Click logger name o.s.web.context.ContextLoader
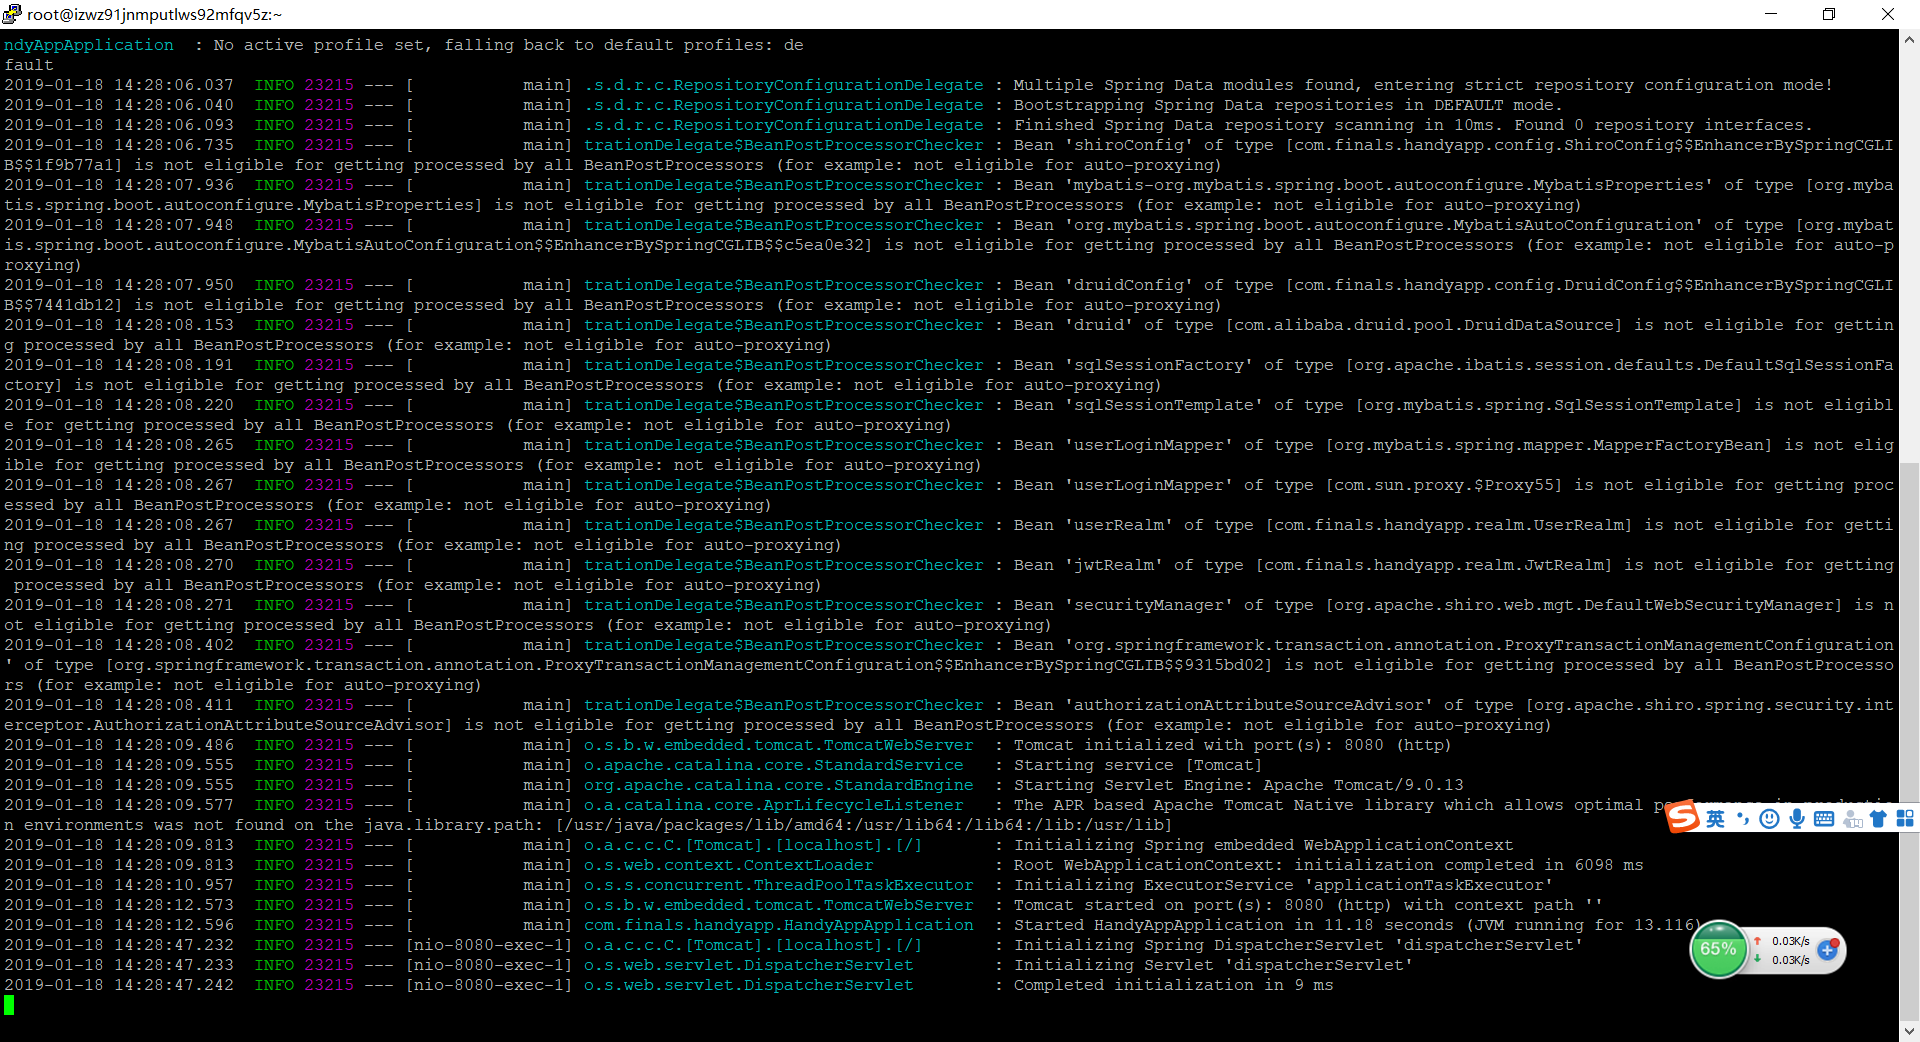This screenshot has height=1042, width=1920. (x=729, y=865)
